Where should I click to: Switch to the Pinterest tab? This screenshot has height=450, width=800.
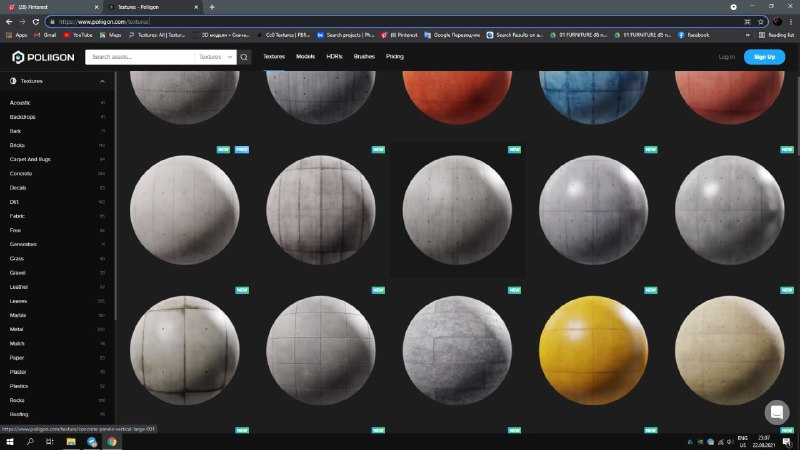pyautogui.click(x=51, y=7)
